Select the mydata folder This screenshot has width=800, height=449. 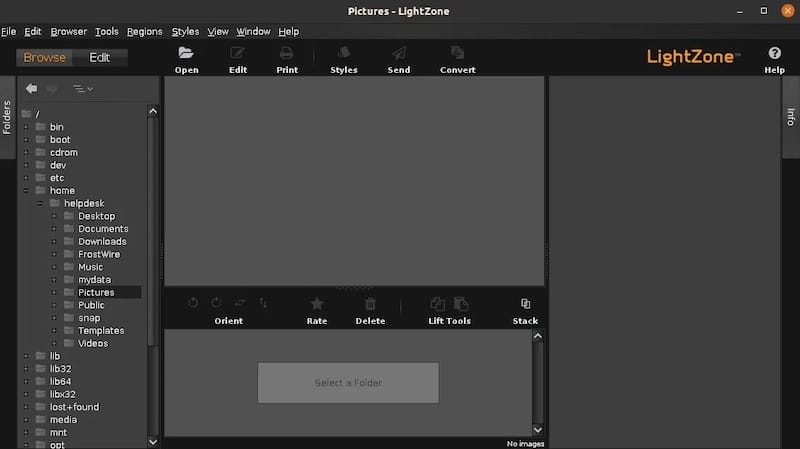tap(94, 280)
